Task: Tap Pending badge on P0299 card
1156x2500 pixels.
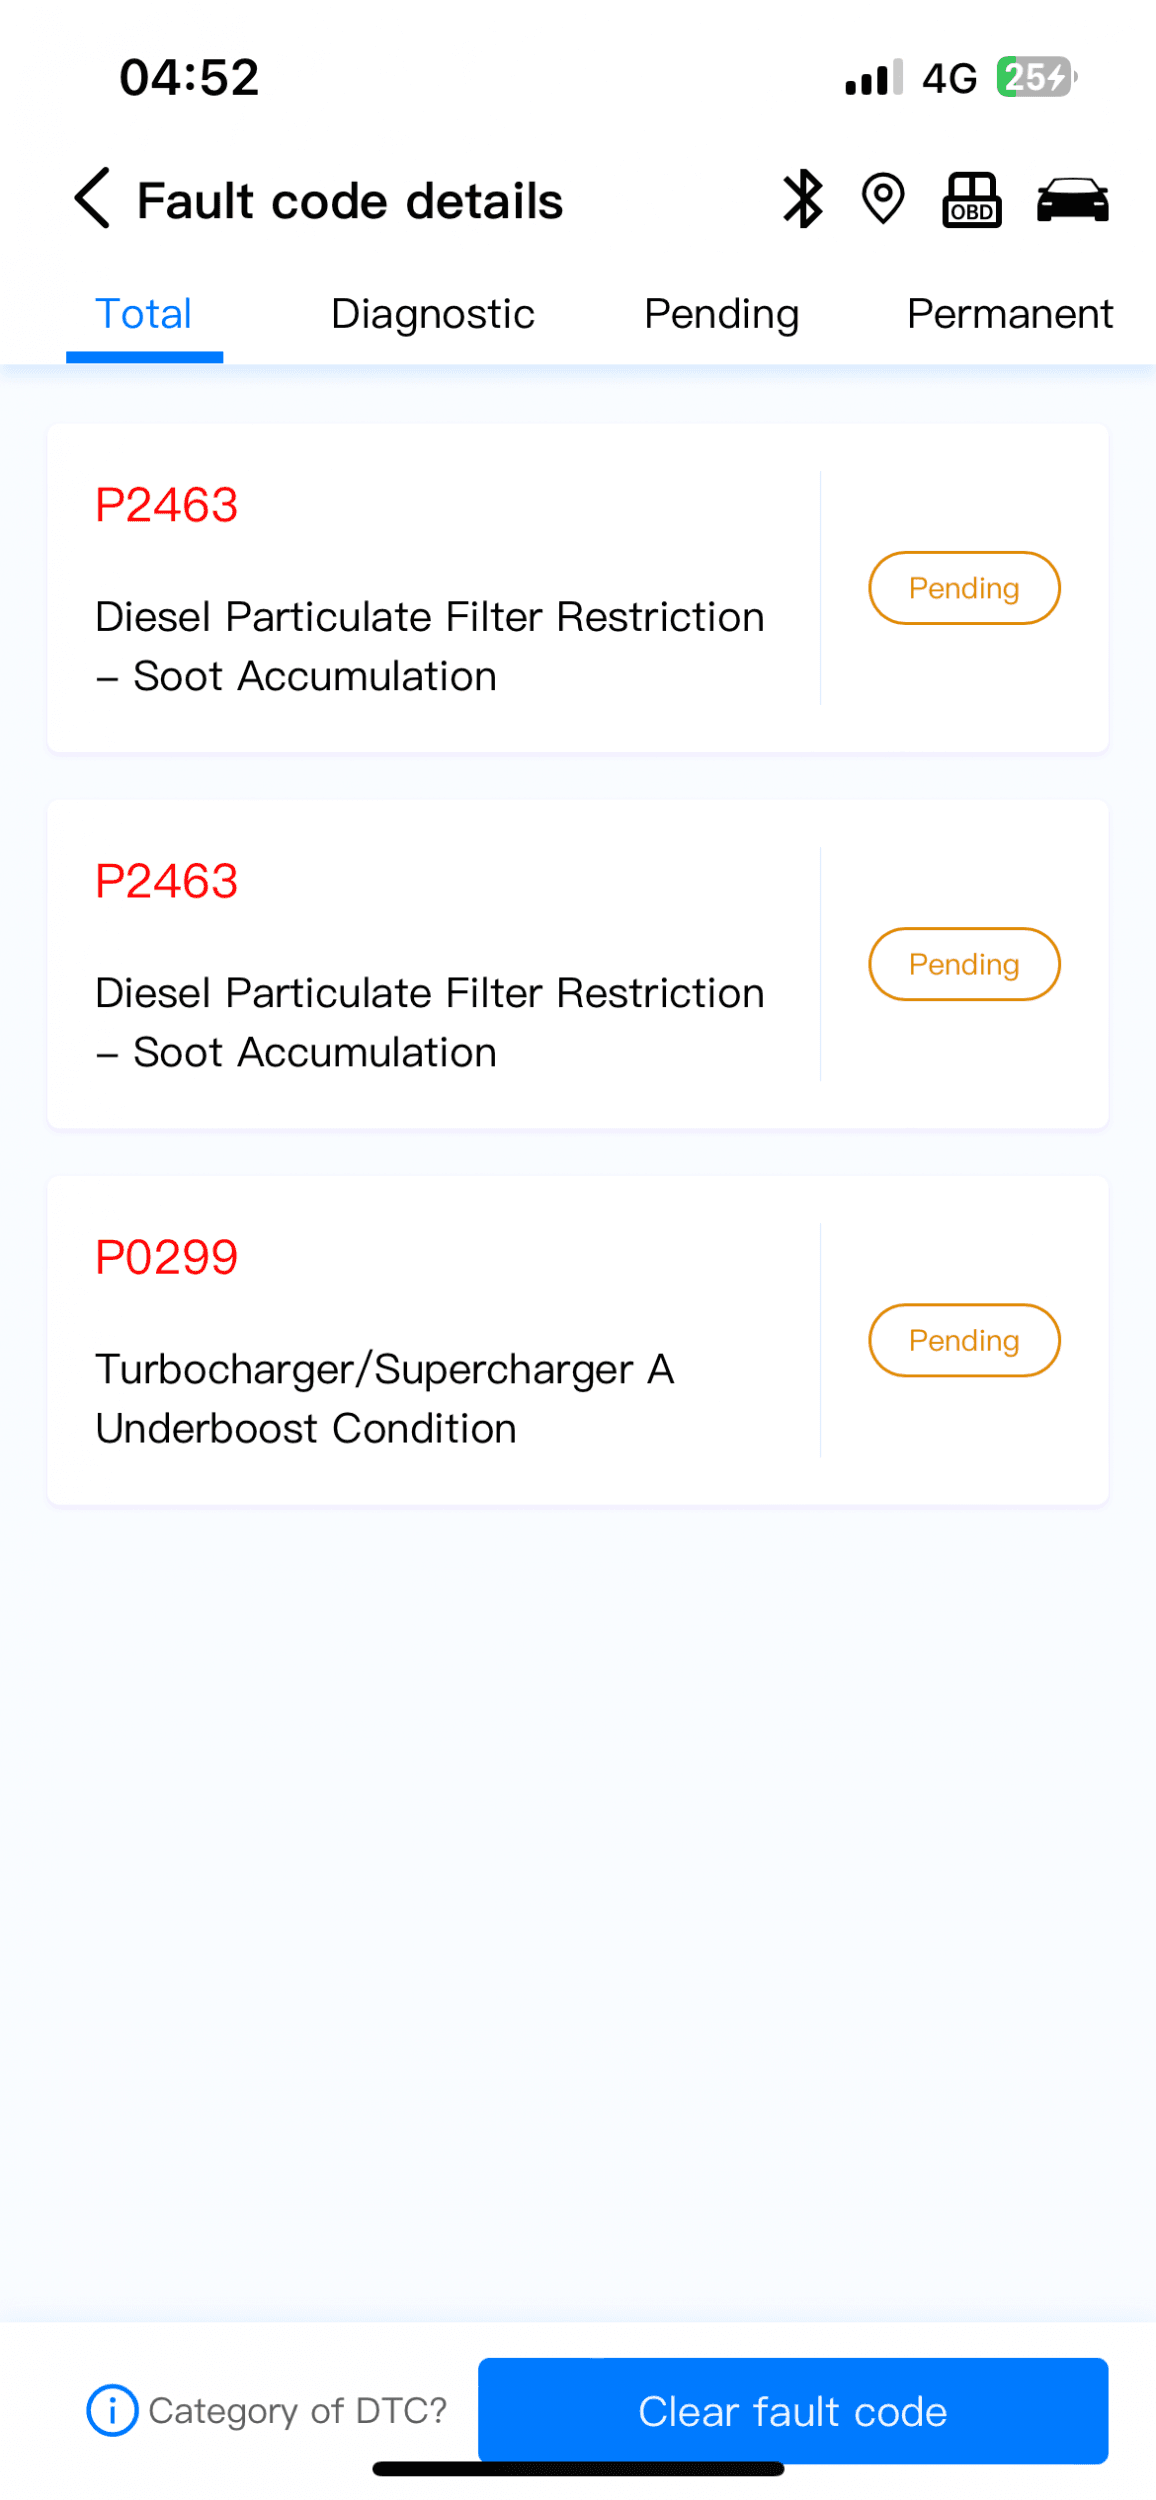Action: click(963, 1340)
